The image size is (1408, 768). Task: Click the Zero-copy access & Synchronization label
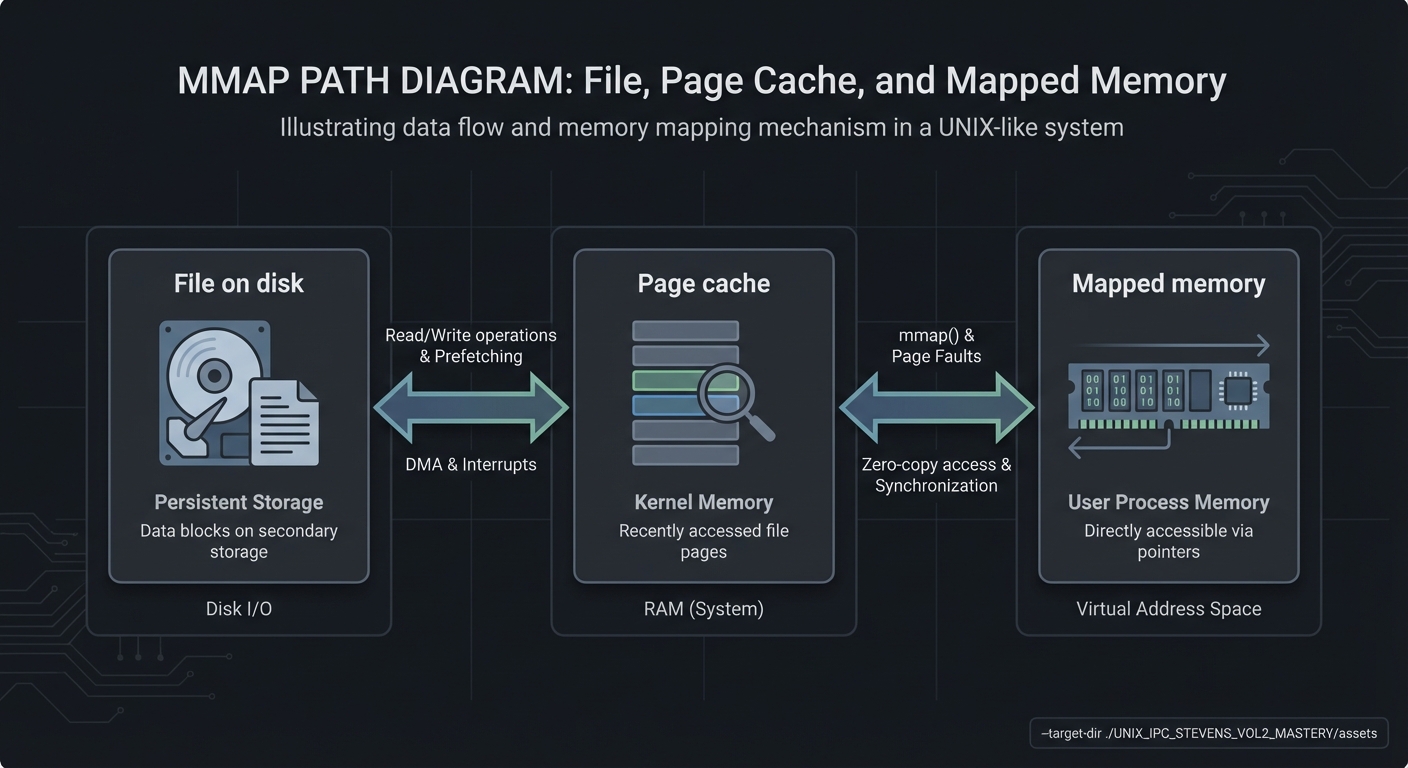pos(936,474)
